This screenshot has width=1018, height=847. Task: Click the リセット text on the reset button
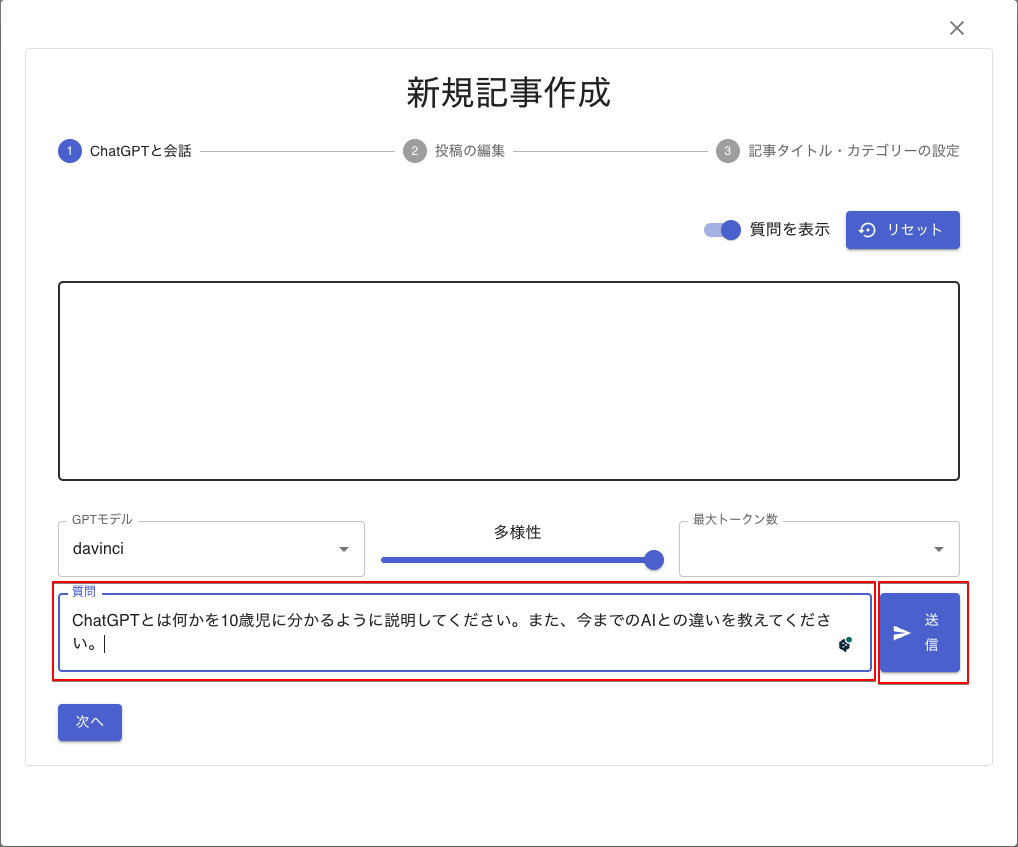coord(914,230)
